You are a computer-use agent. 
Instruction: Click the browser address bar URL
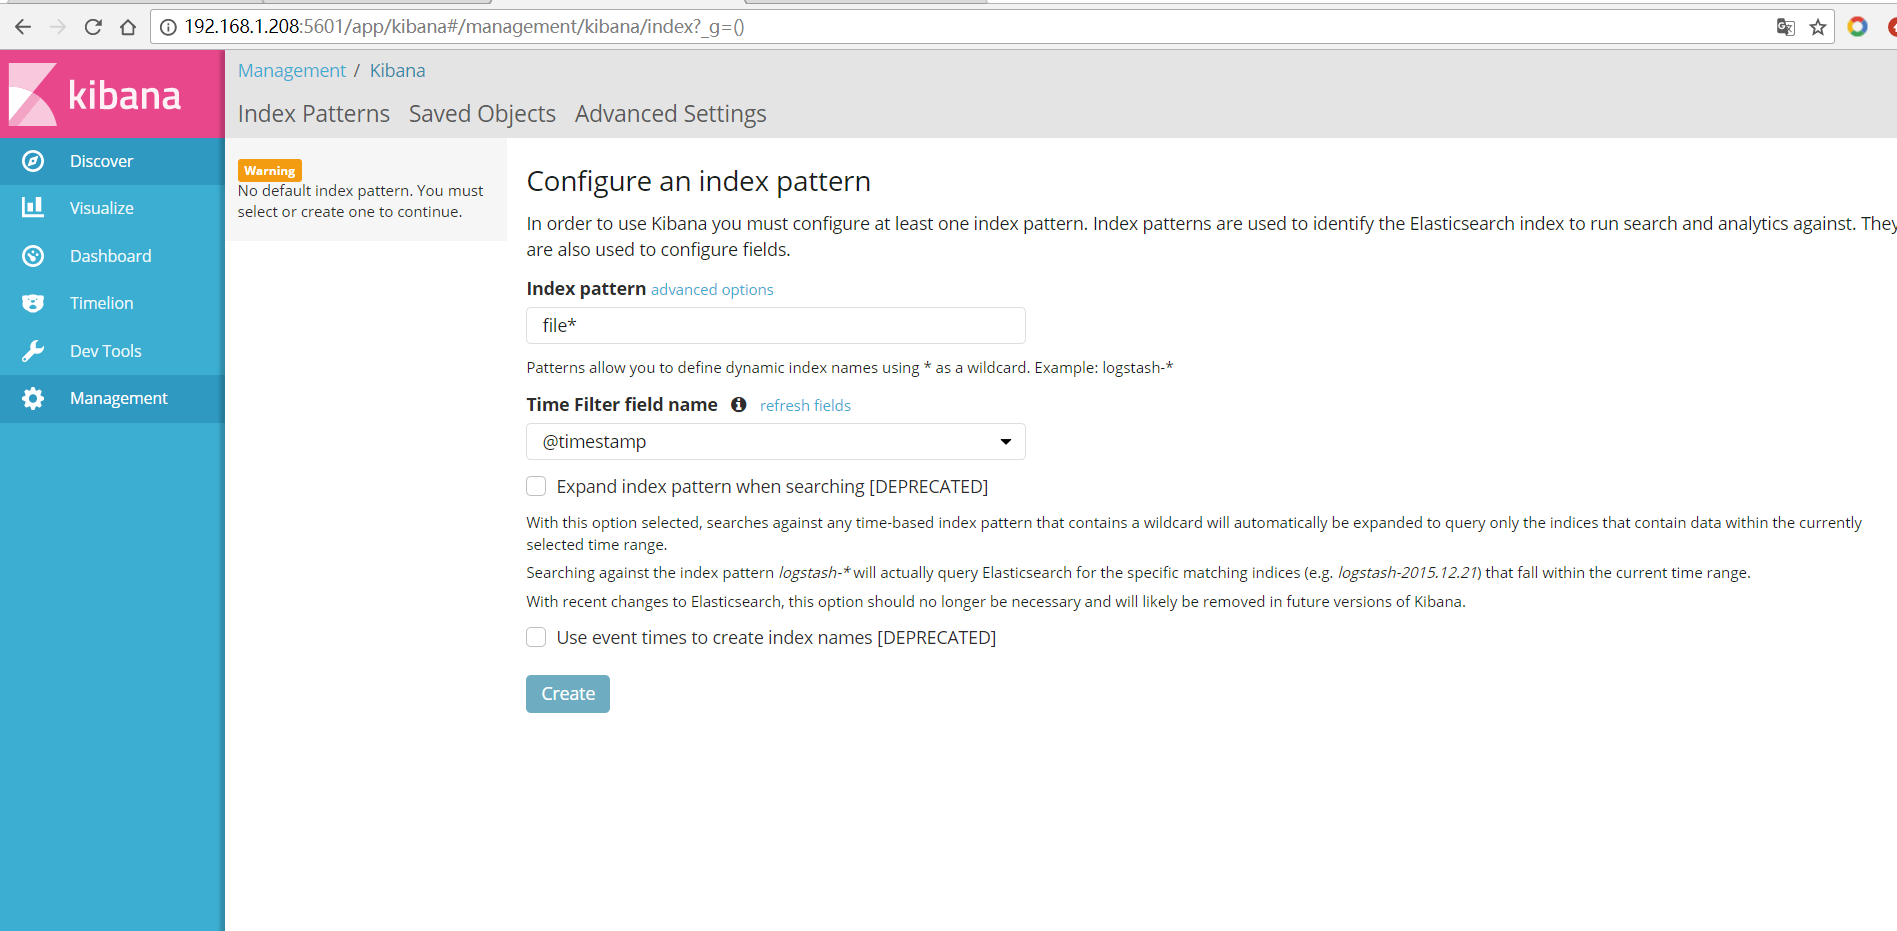[x=464, y=27]
